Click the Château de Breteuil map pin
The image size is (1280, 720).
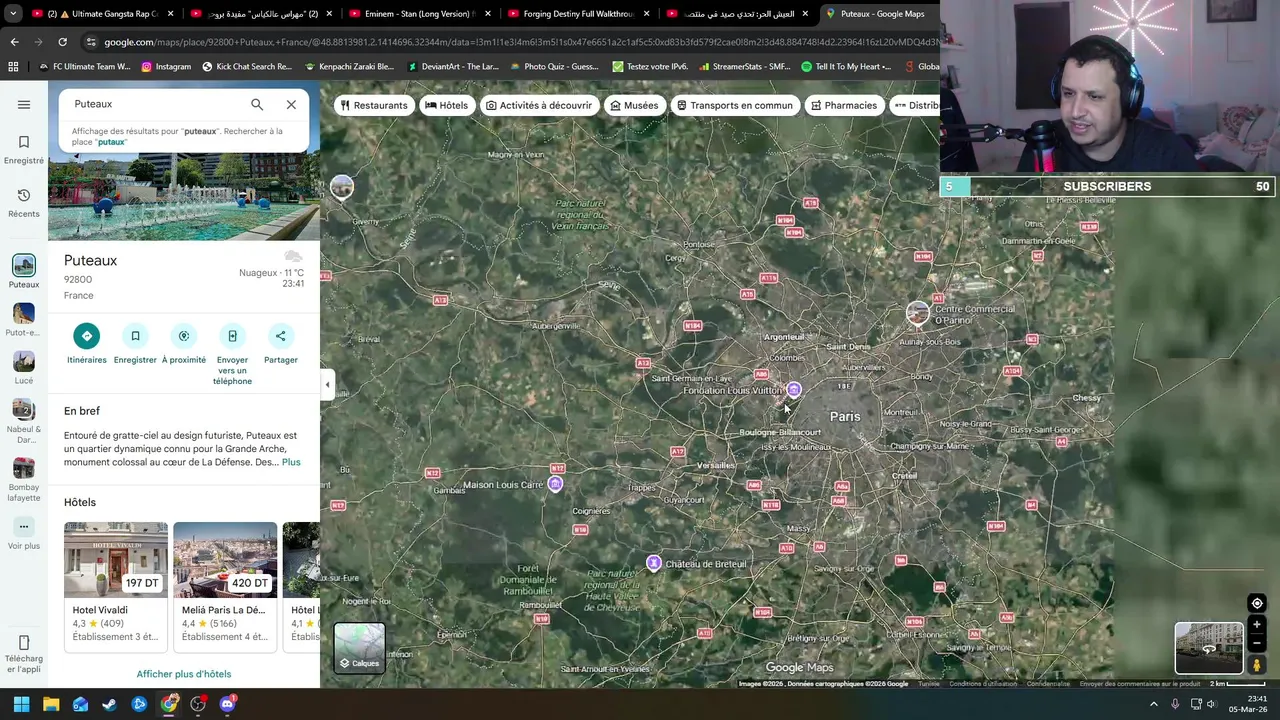point(653,563)
